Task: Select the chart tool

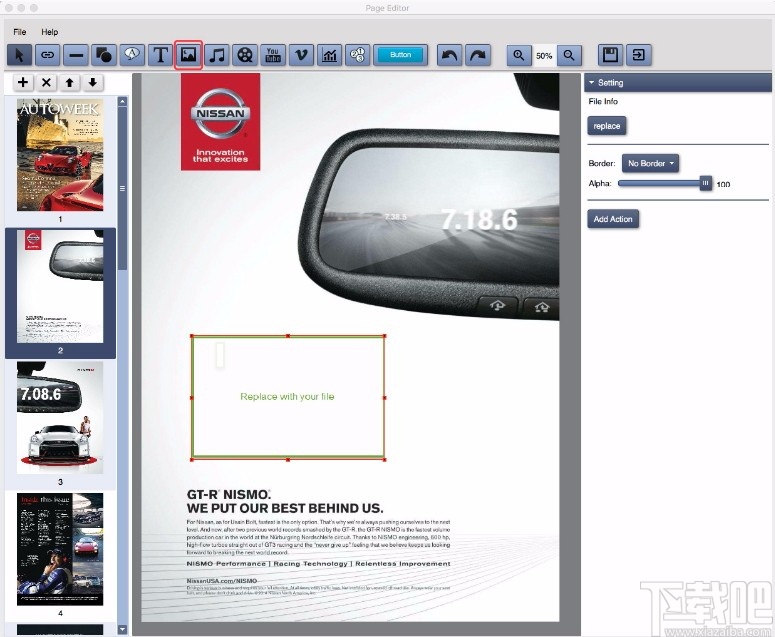Action: point(329,55)
